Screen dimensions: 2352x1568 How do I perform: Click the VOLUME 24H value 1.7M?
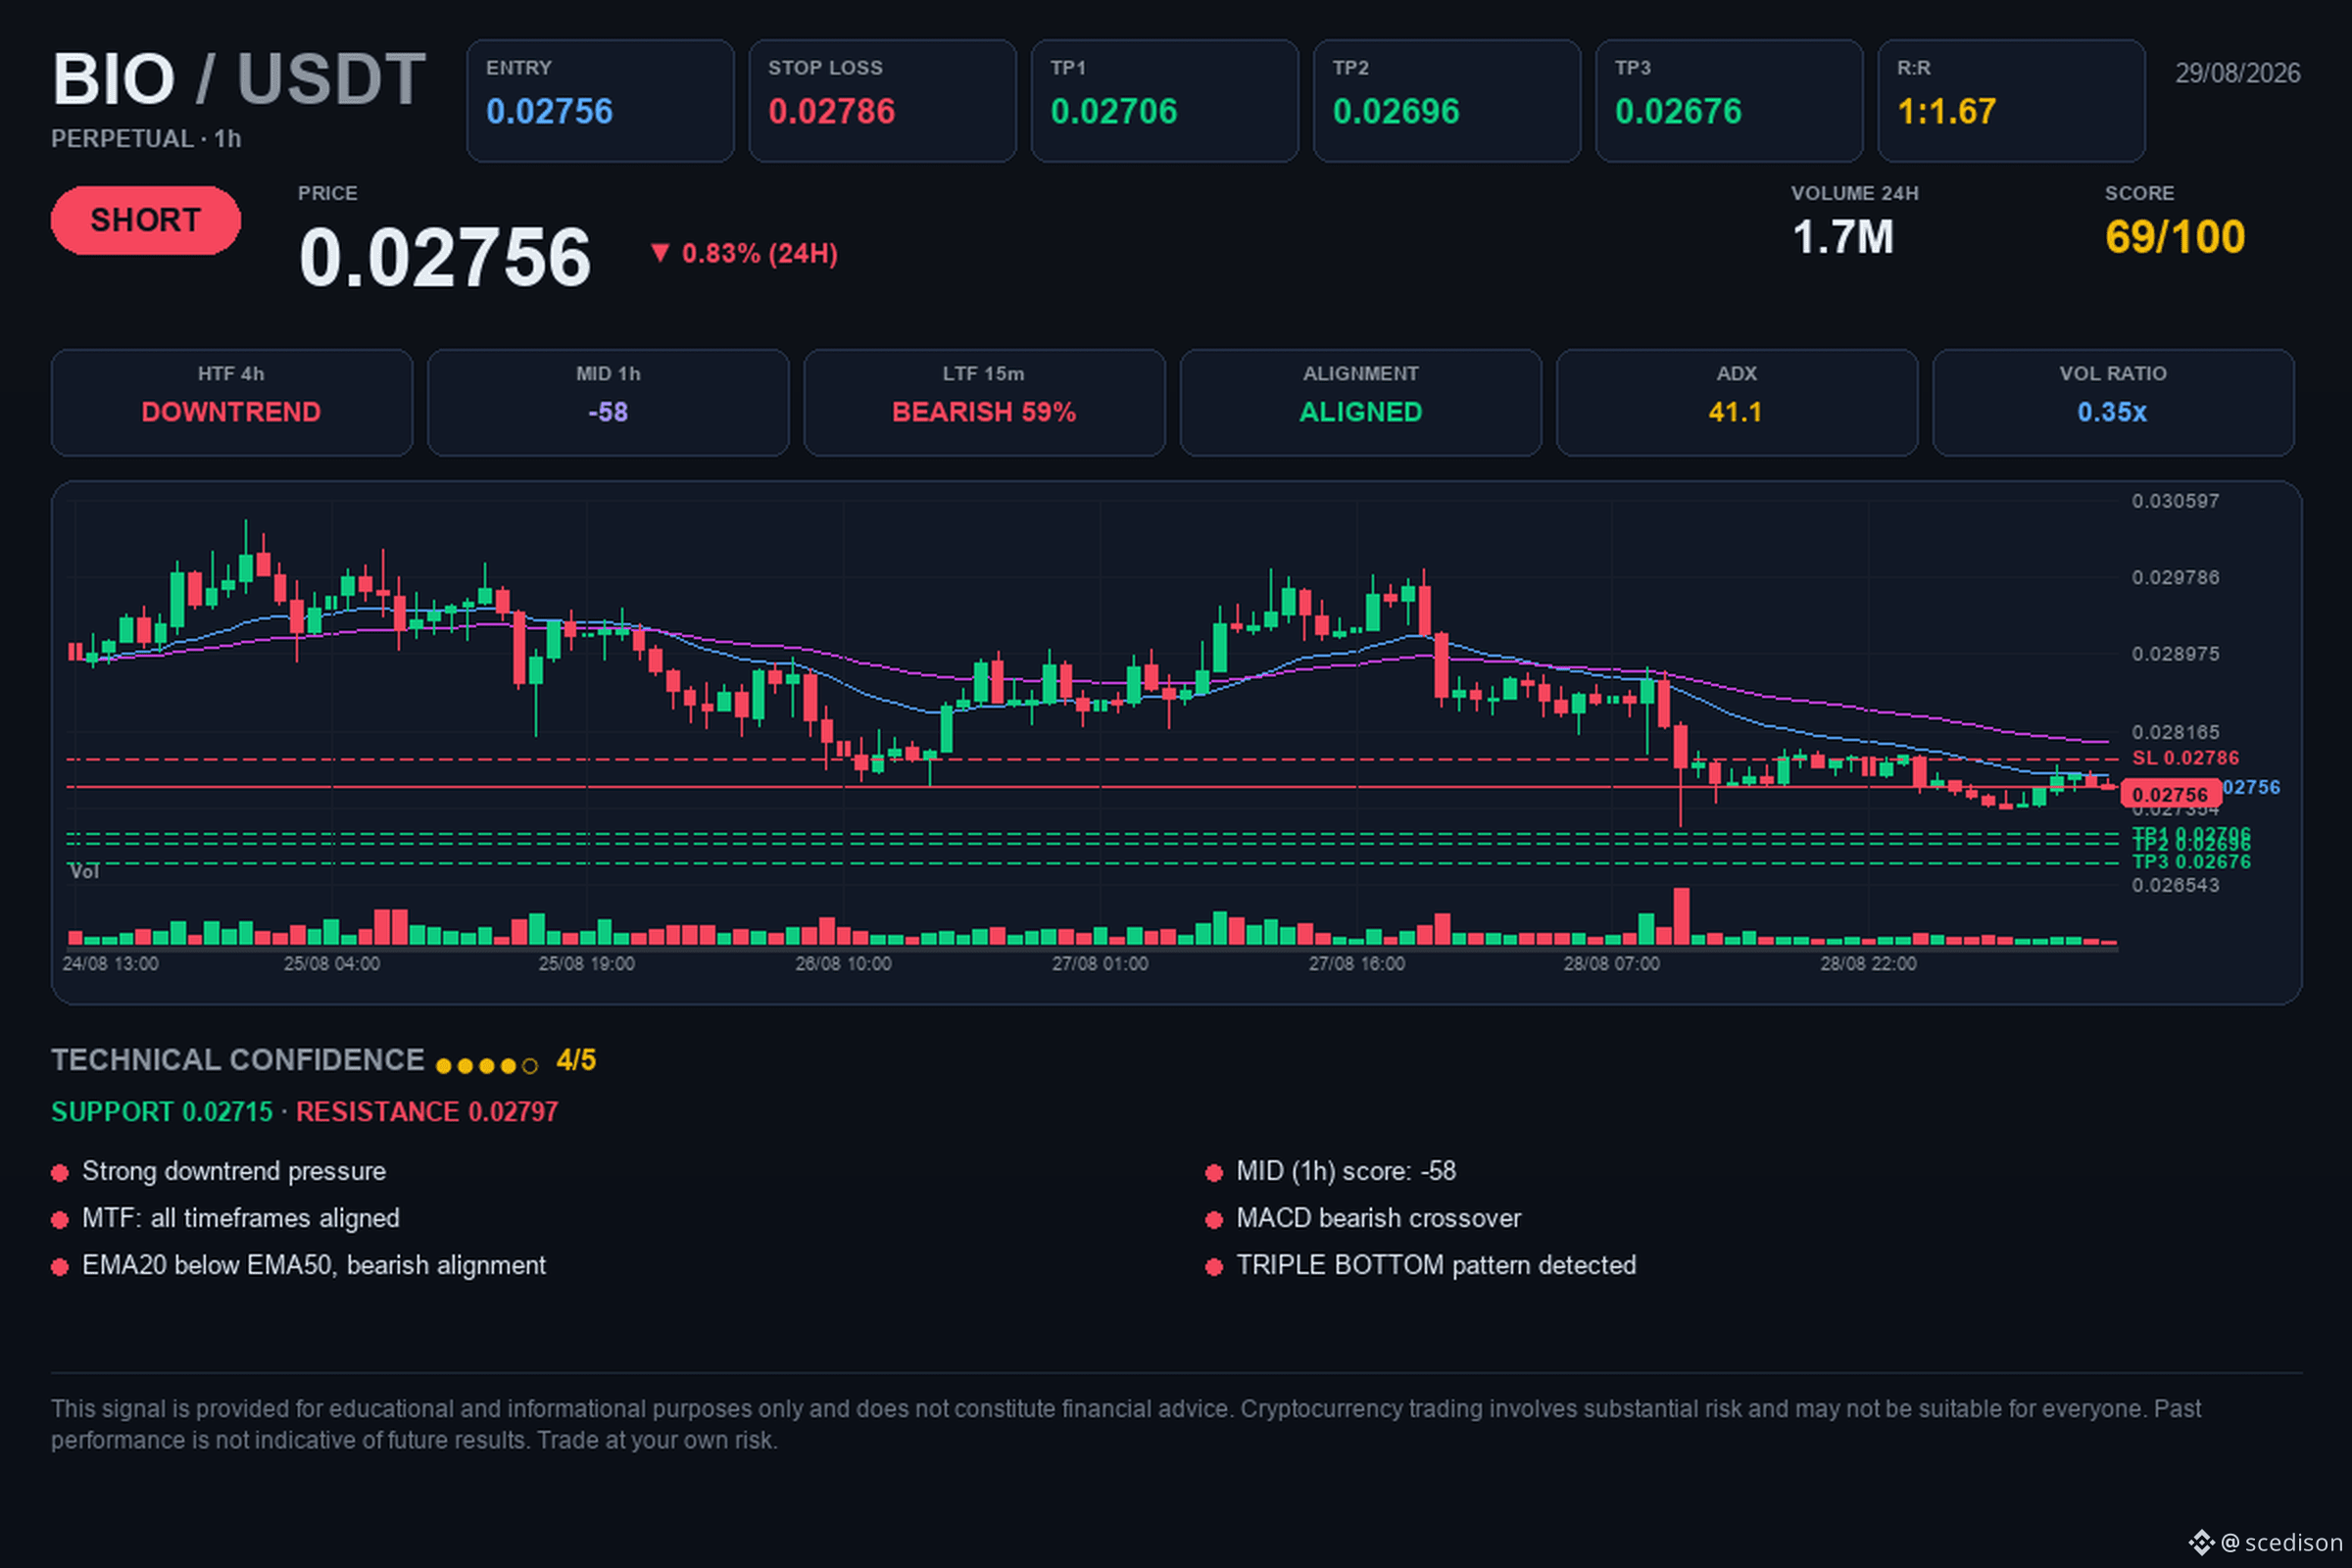[x=1843, y=238]
